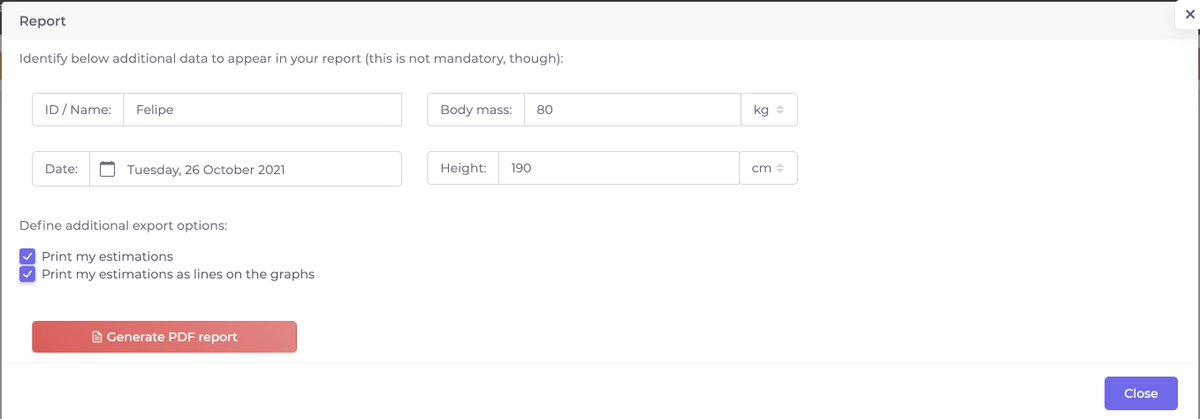Click the Height field showing 190
Image resolution: width=1200 pixels, height=419 pixels.
(619, 168)
